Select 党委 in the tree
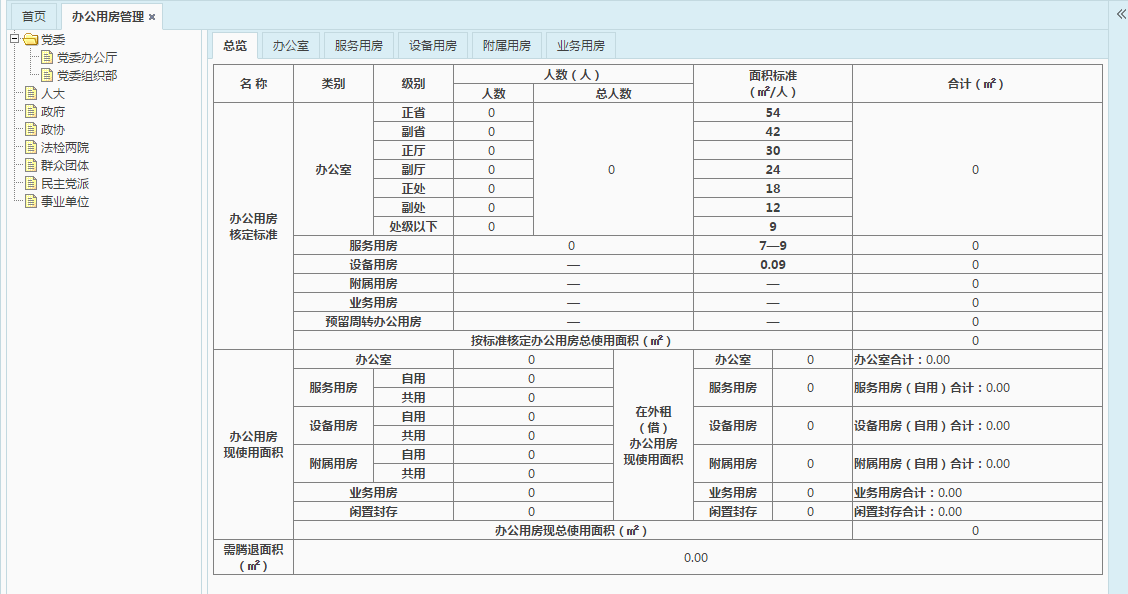1128x594 pixels. click(x=53, y=40)
